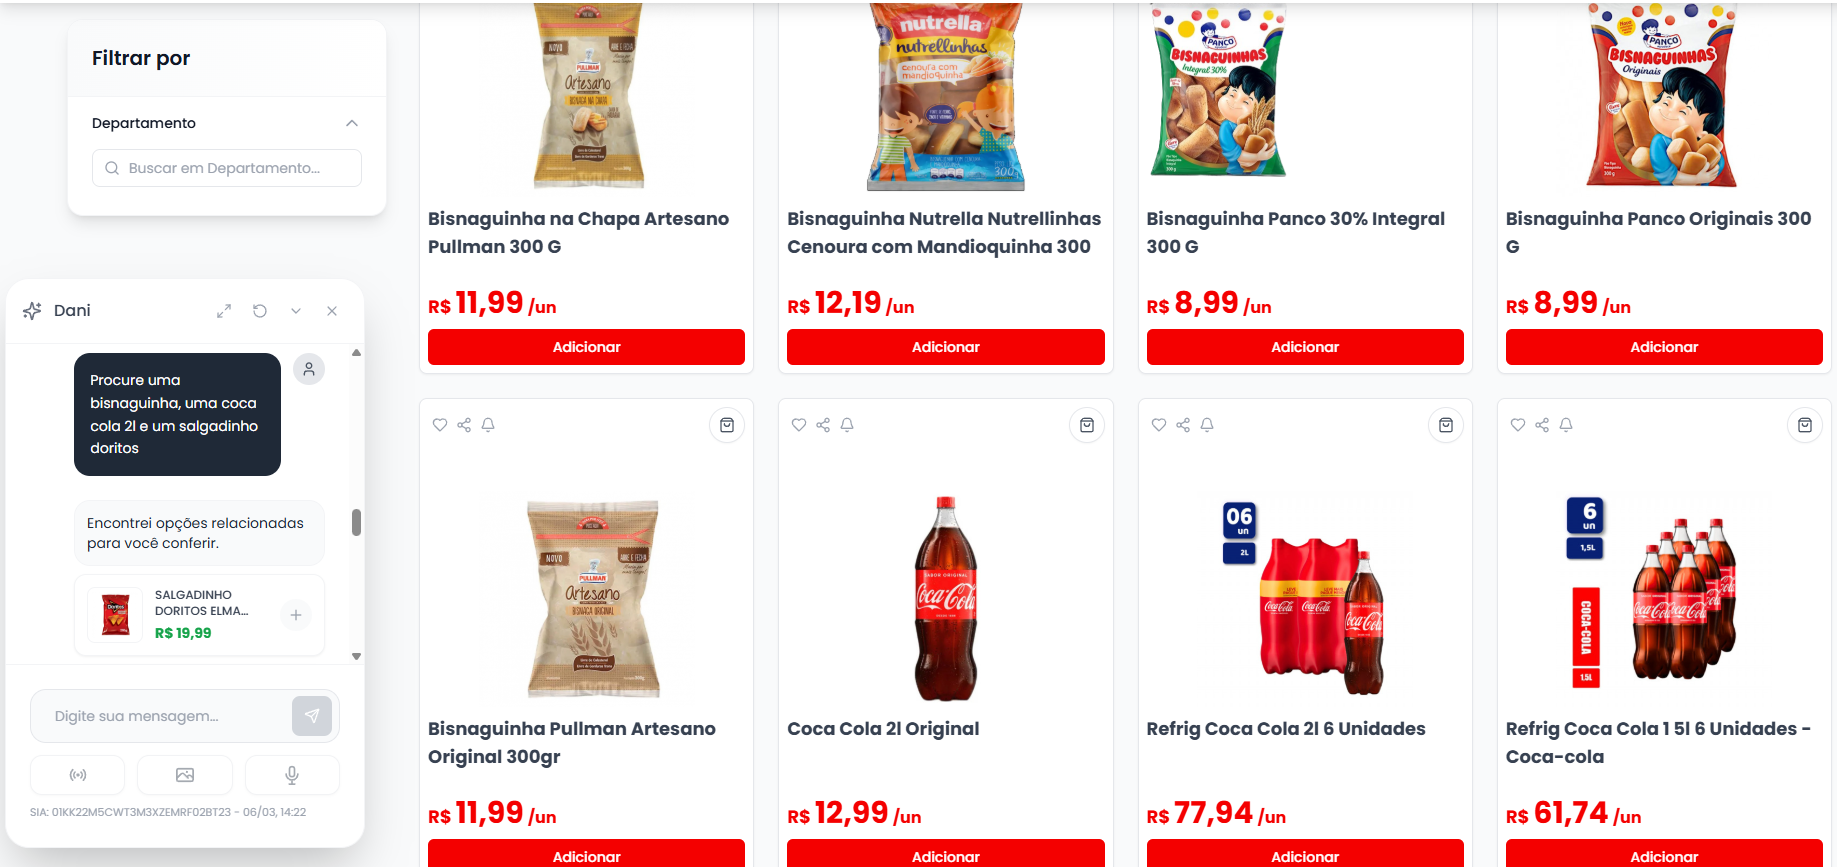1837x867 pixels.
Task: Toggle price alert bell on Coca Cola 2l Original
Action: (847, 425)
